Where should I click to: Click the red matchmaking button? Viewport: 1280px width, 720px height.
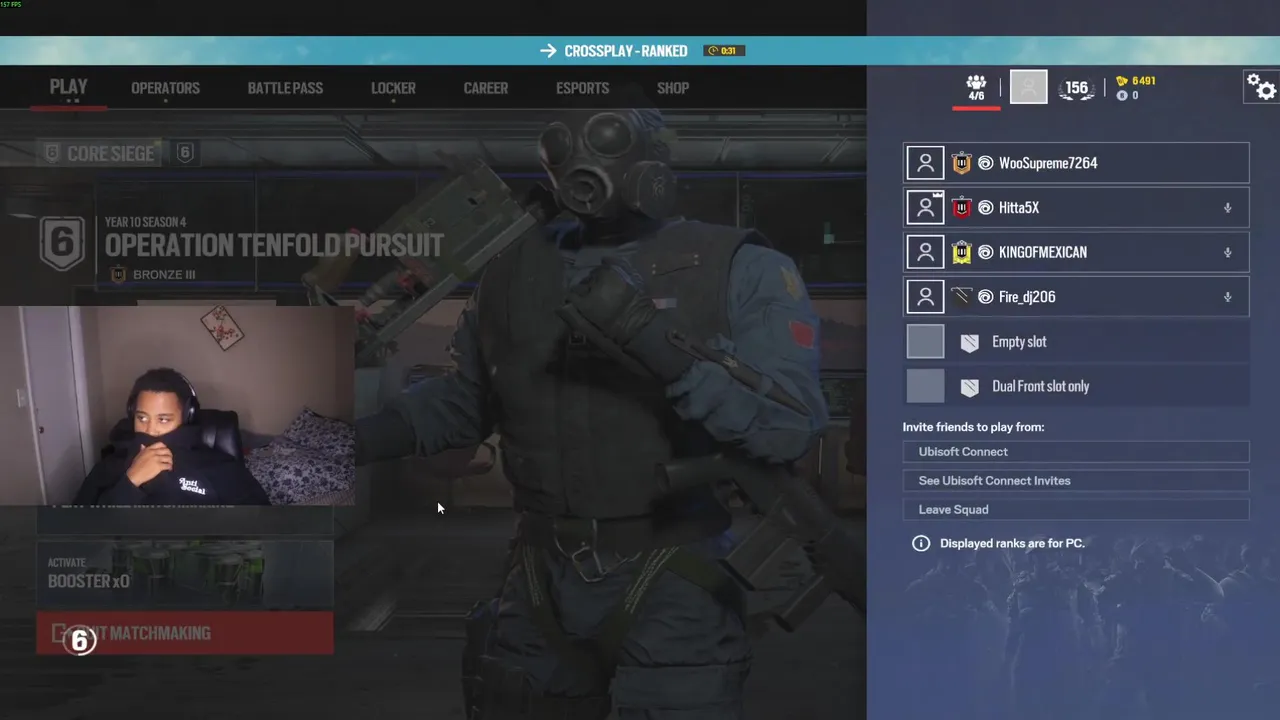(x=185, y=633)
